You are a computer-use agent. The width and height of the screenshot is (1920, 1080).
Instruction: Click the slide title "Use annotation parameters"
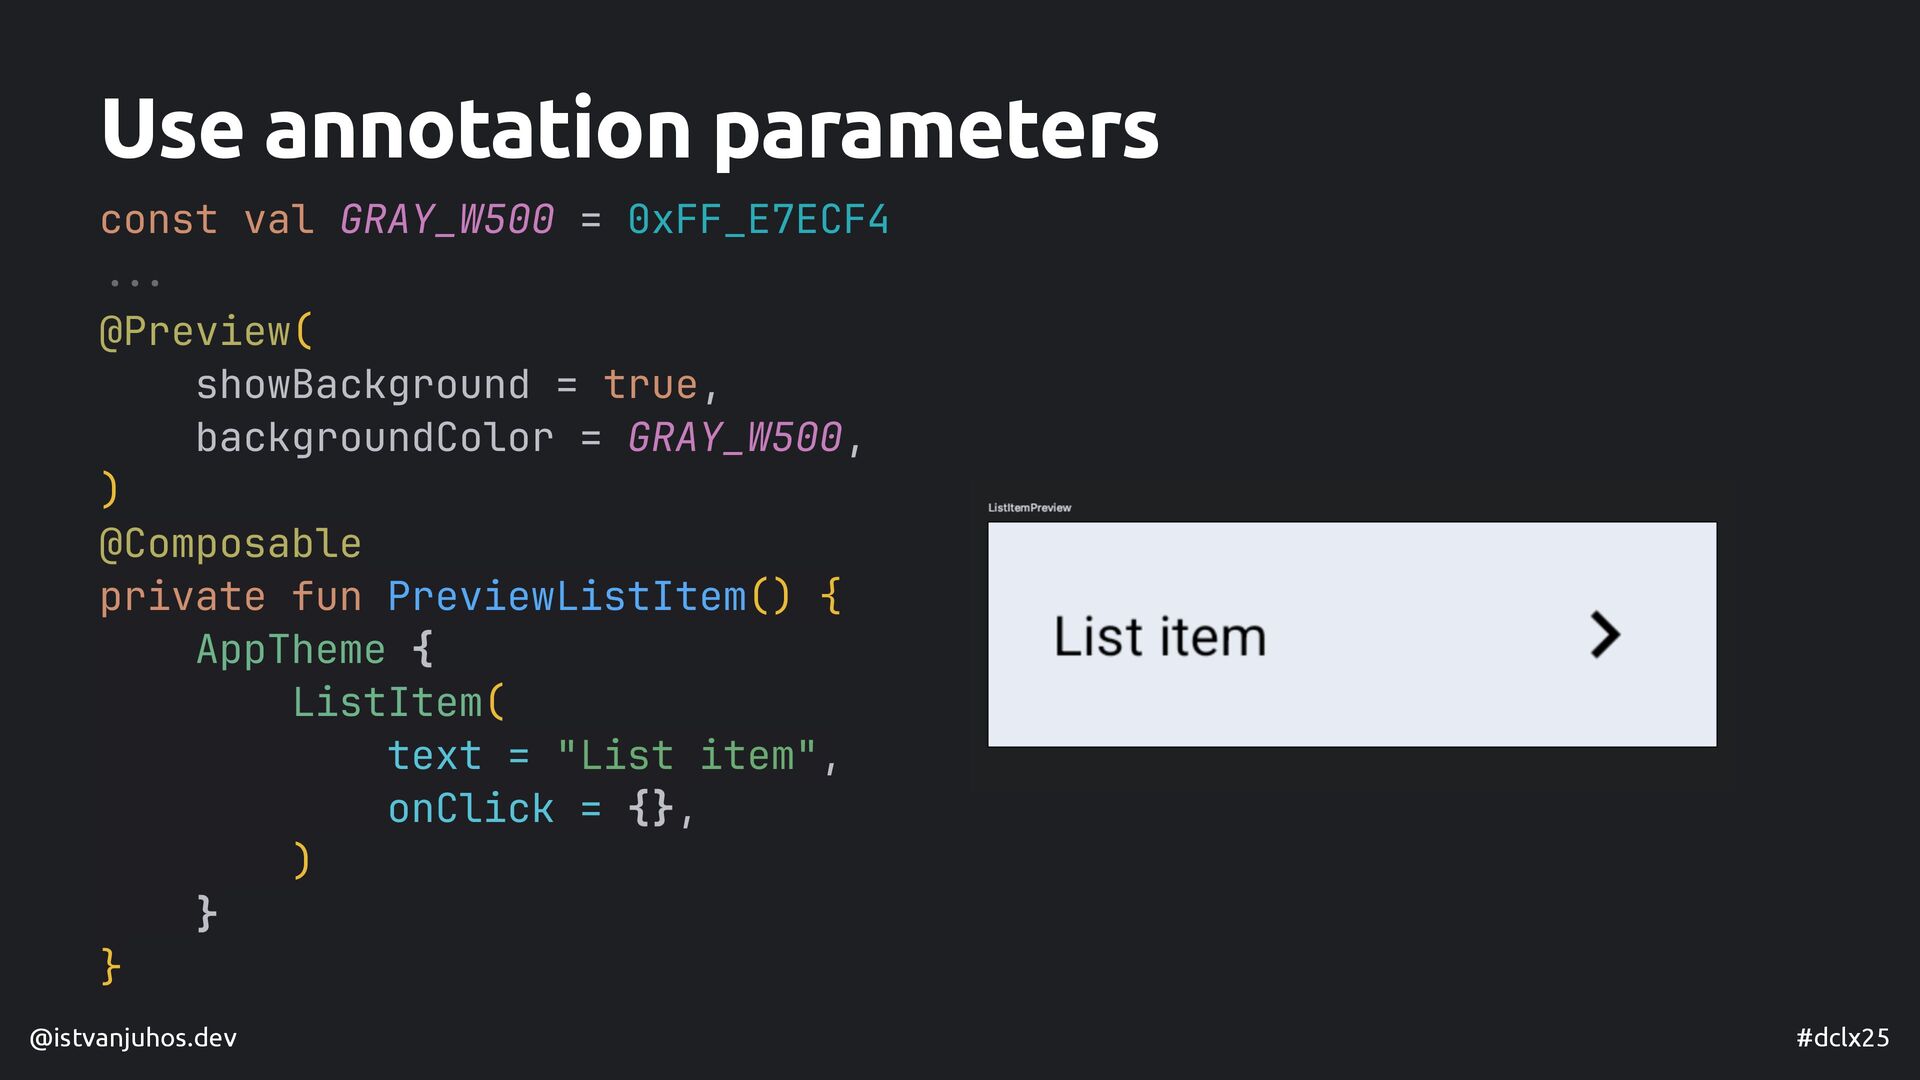[629, 130]
